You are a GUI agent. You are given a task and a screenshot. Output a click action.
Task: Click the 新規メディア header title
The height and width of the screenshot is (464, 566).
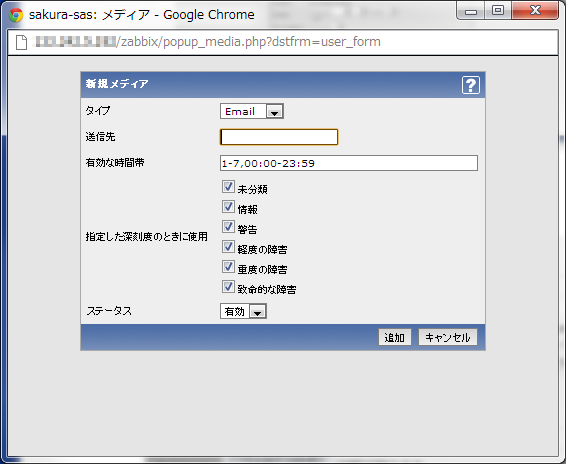117,84
